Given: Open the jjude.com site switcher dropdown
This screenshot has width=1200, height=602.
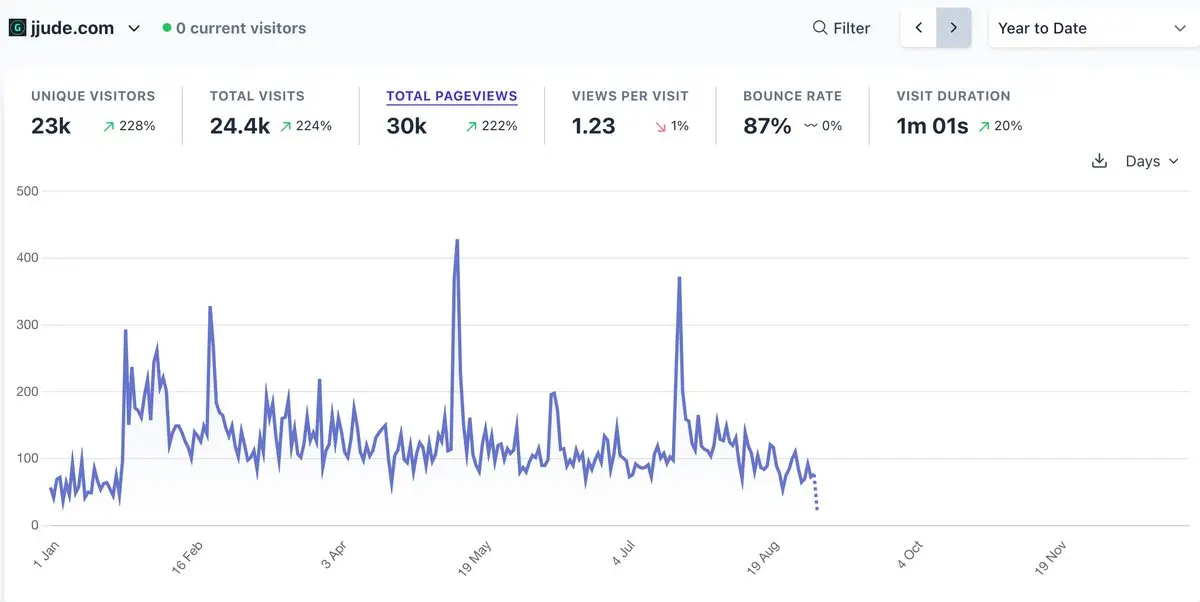Looking at the screenshot, I should tap(134, 28).
